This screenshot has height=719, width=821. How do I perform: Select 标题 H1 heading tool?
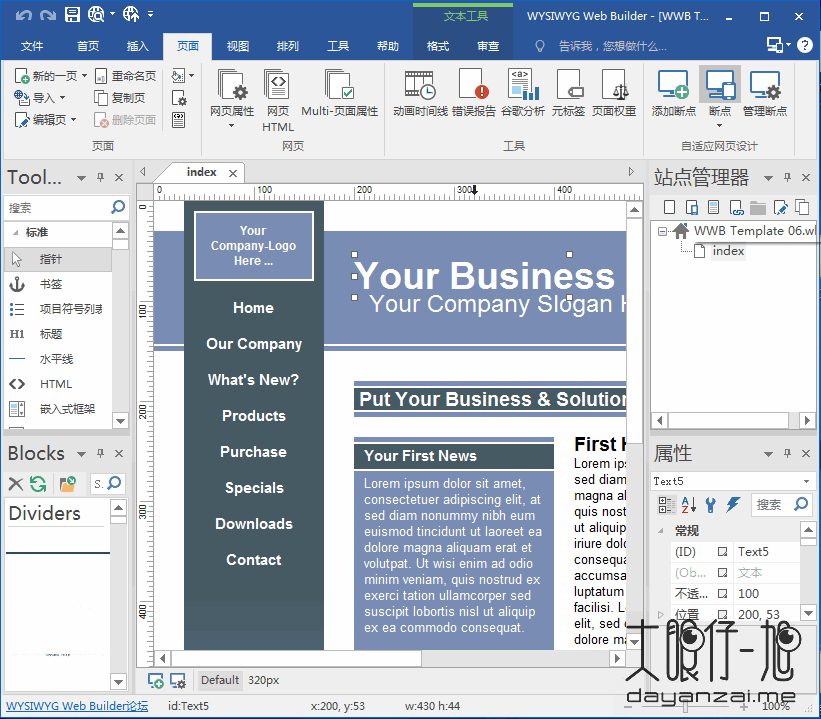tap(58, 334)
